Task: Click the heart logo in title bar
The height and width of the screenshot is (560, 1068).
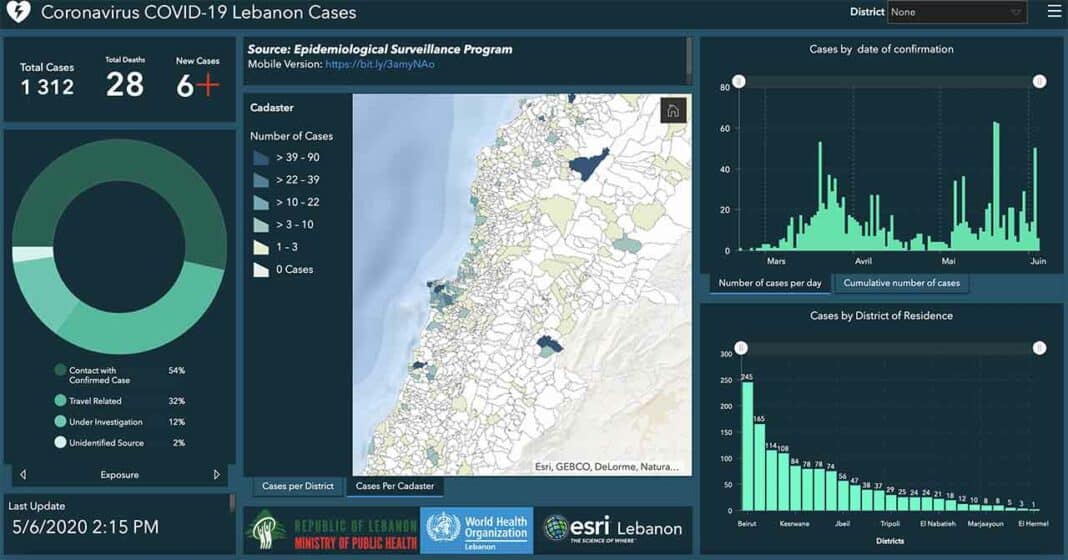Action: [18, 13]
